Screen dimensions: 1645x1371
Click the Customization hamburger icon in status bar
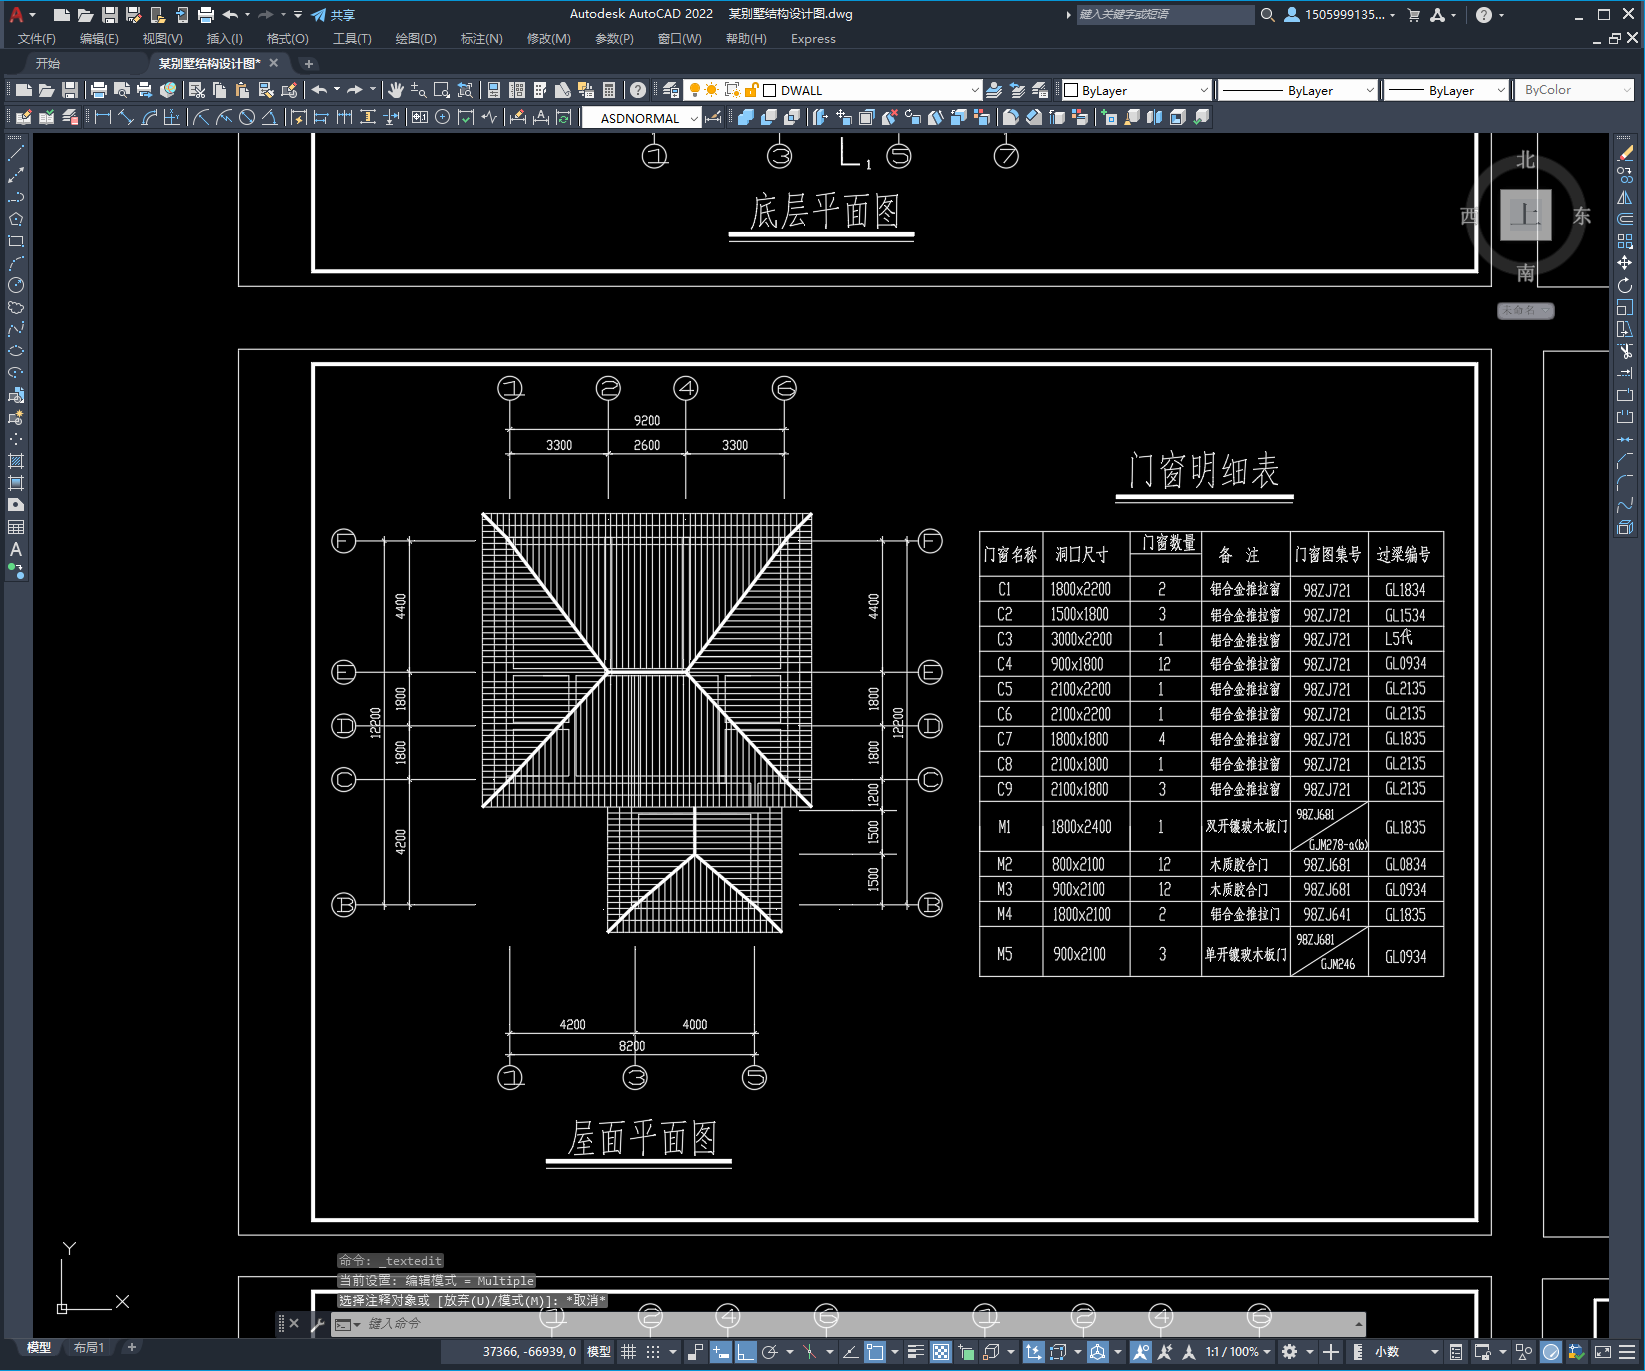tap(1627, 1352)
